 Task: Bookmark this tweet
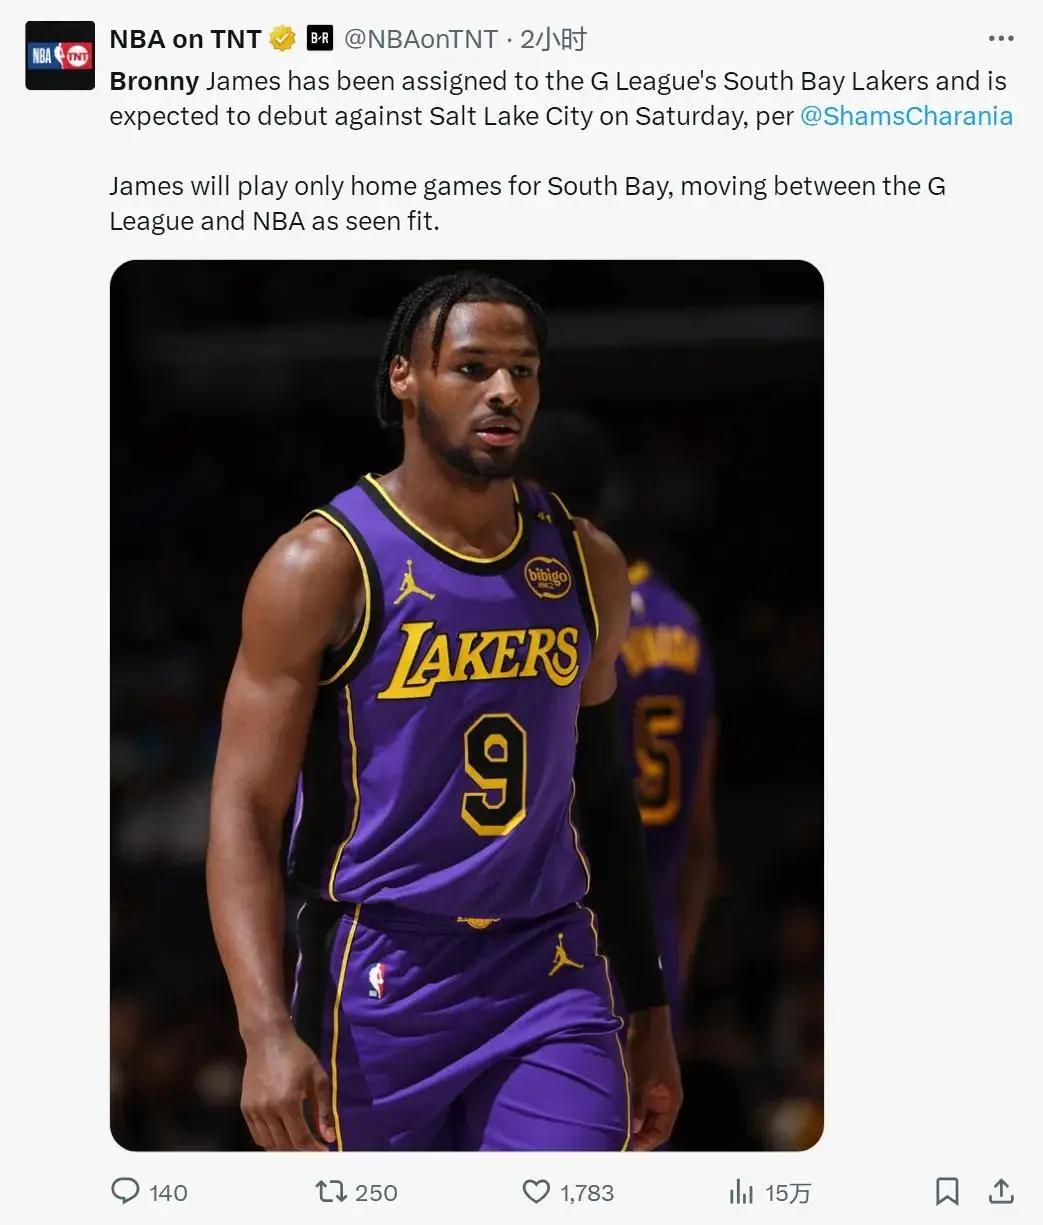[x=947, y=1191]
